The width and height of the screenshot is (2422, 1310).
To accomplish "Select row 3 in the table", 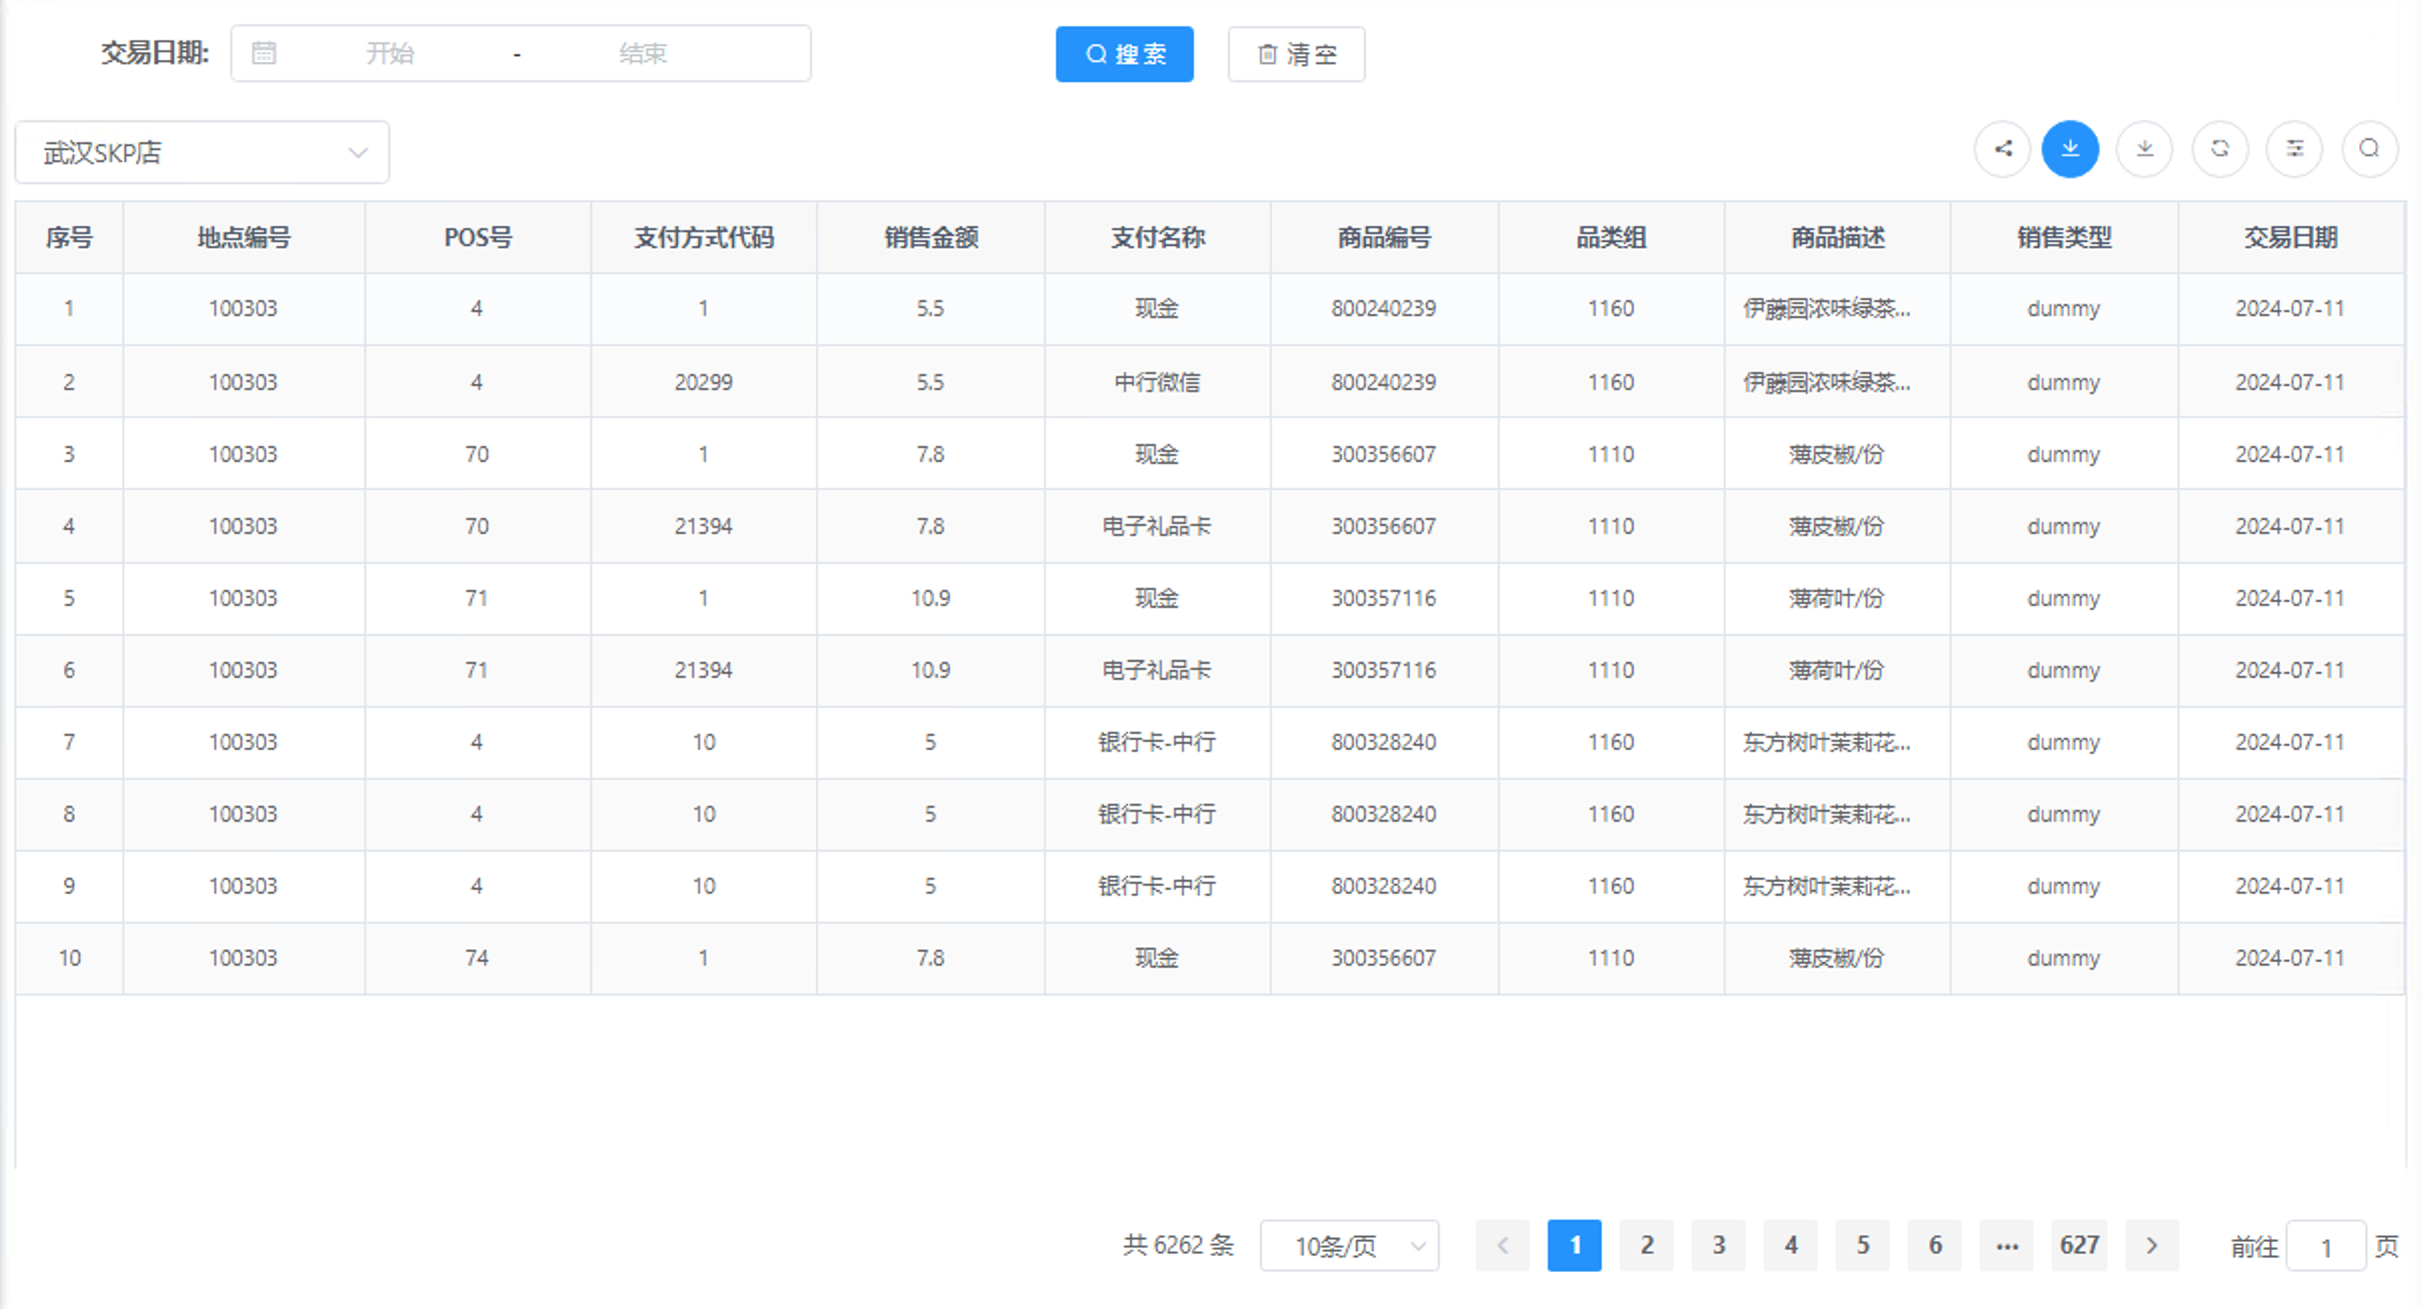I will tap(700, 453).
